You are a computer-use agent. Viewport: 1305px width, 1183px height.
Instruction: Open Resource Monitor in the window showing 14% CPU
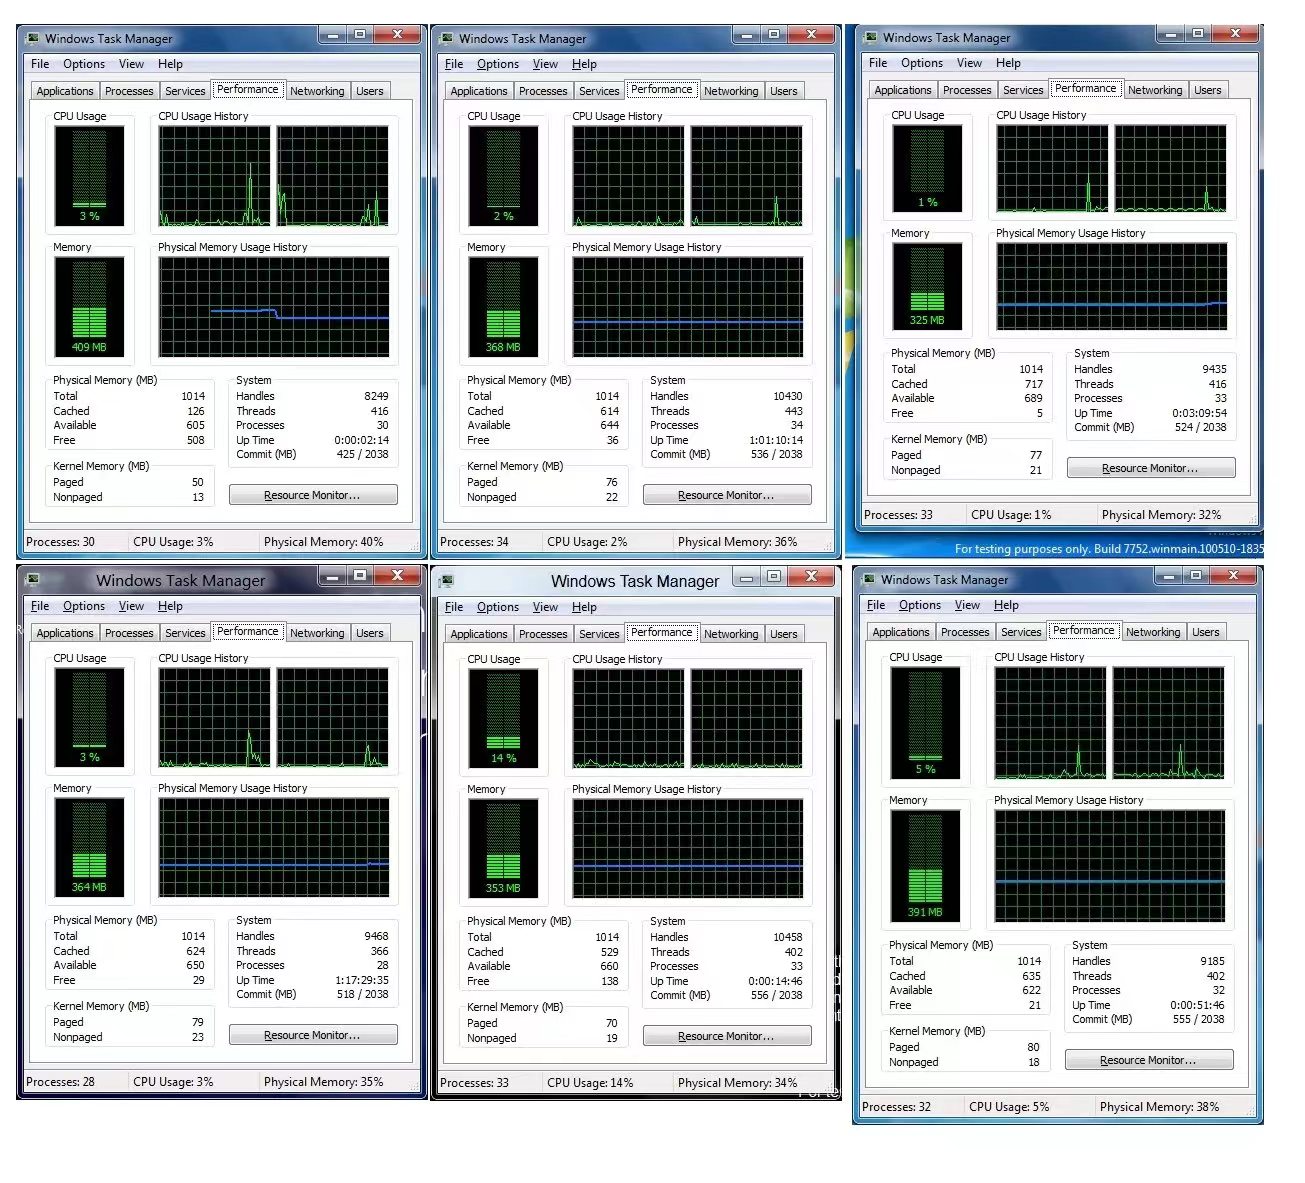pos(727,1036)
